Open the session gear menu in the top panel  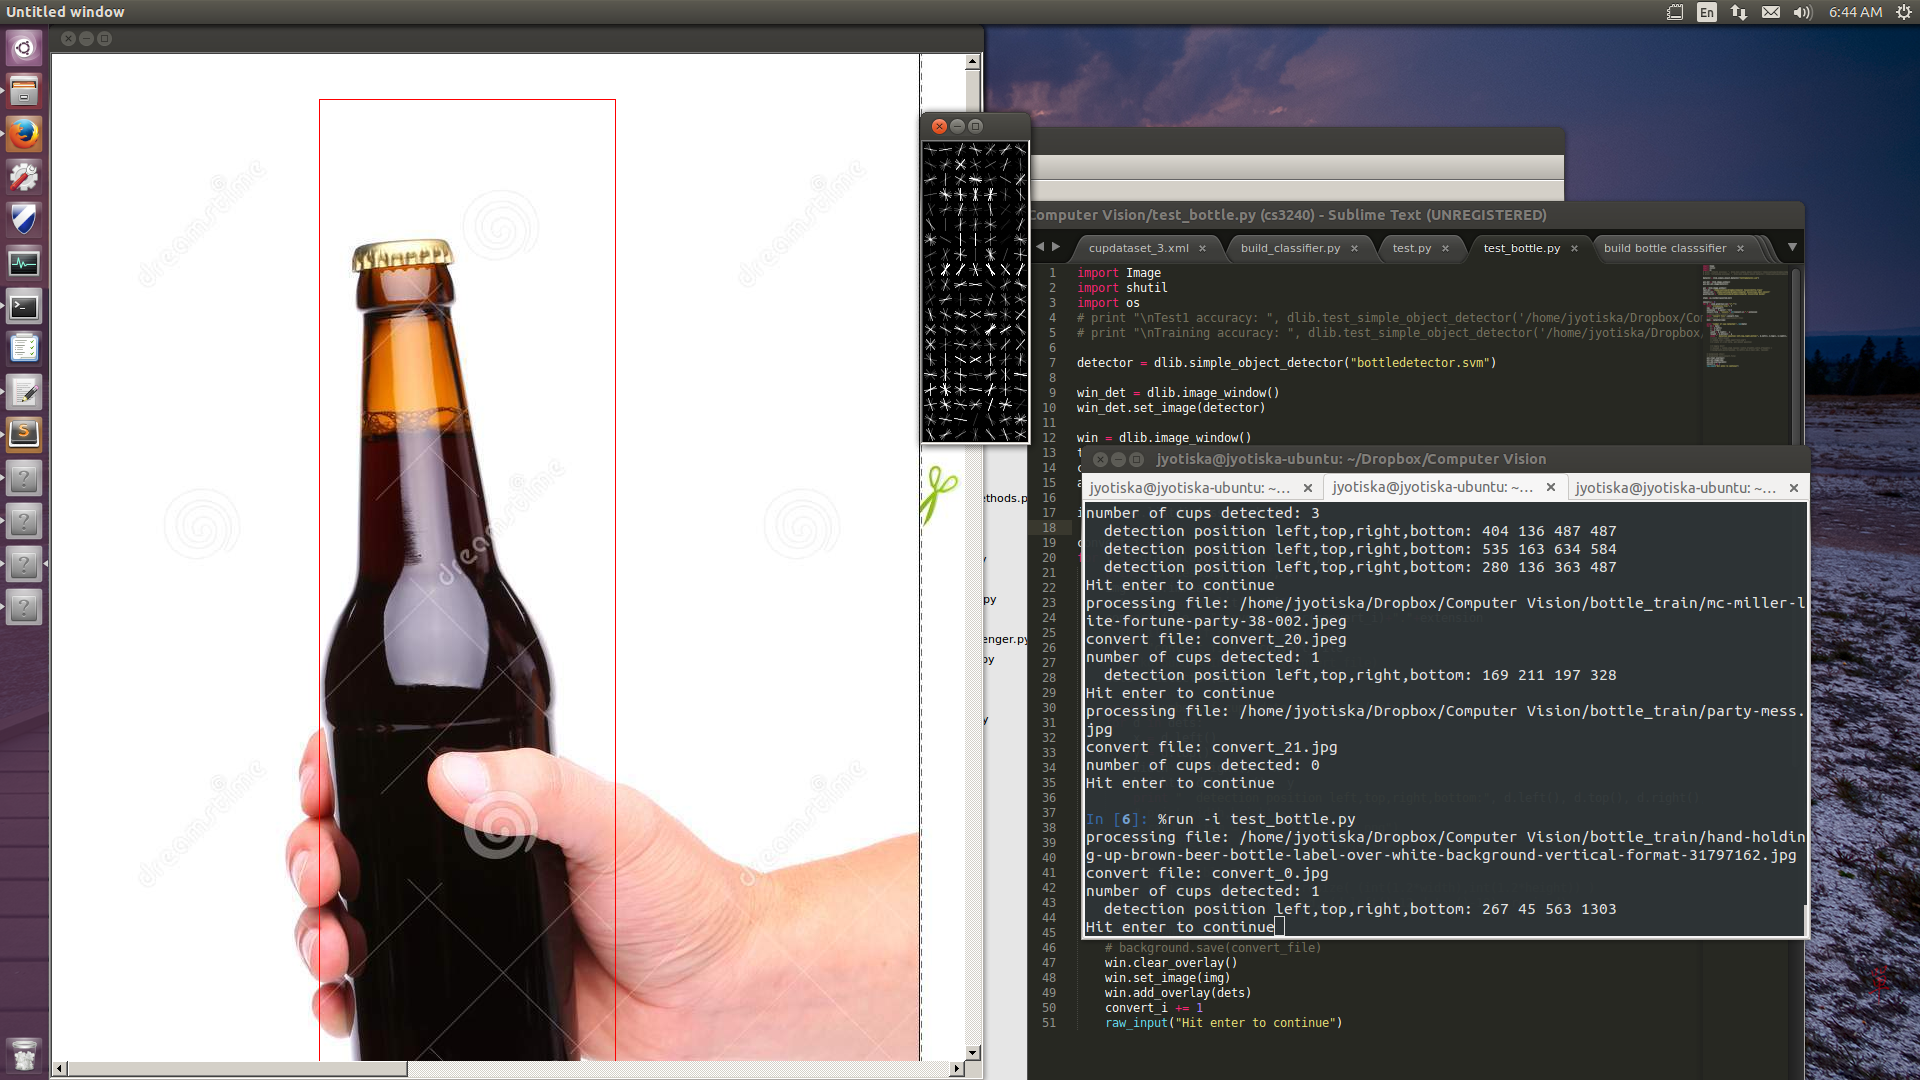[1905, 12]
